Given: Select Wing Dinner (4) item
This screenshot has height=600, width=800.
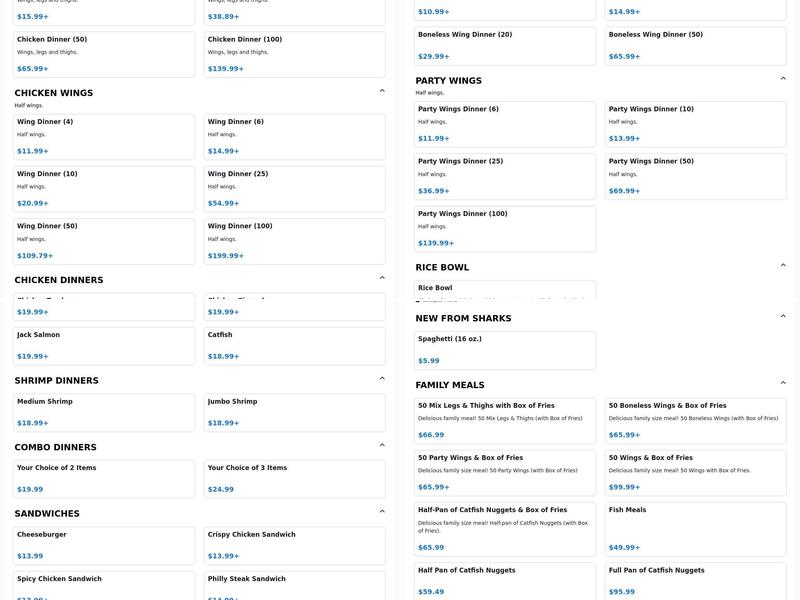Looking at the screenshot, I should click(104, 136).
